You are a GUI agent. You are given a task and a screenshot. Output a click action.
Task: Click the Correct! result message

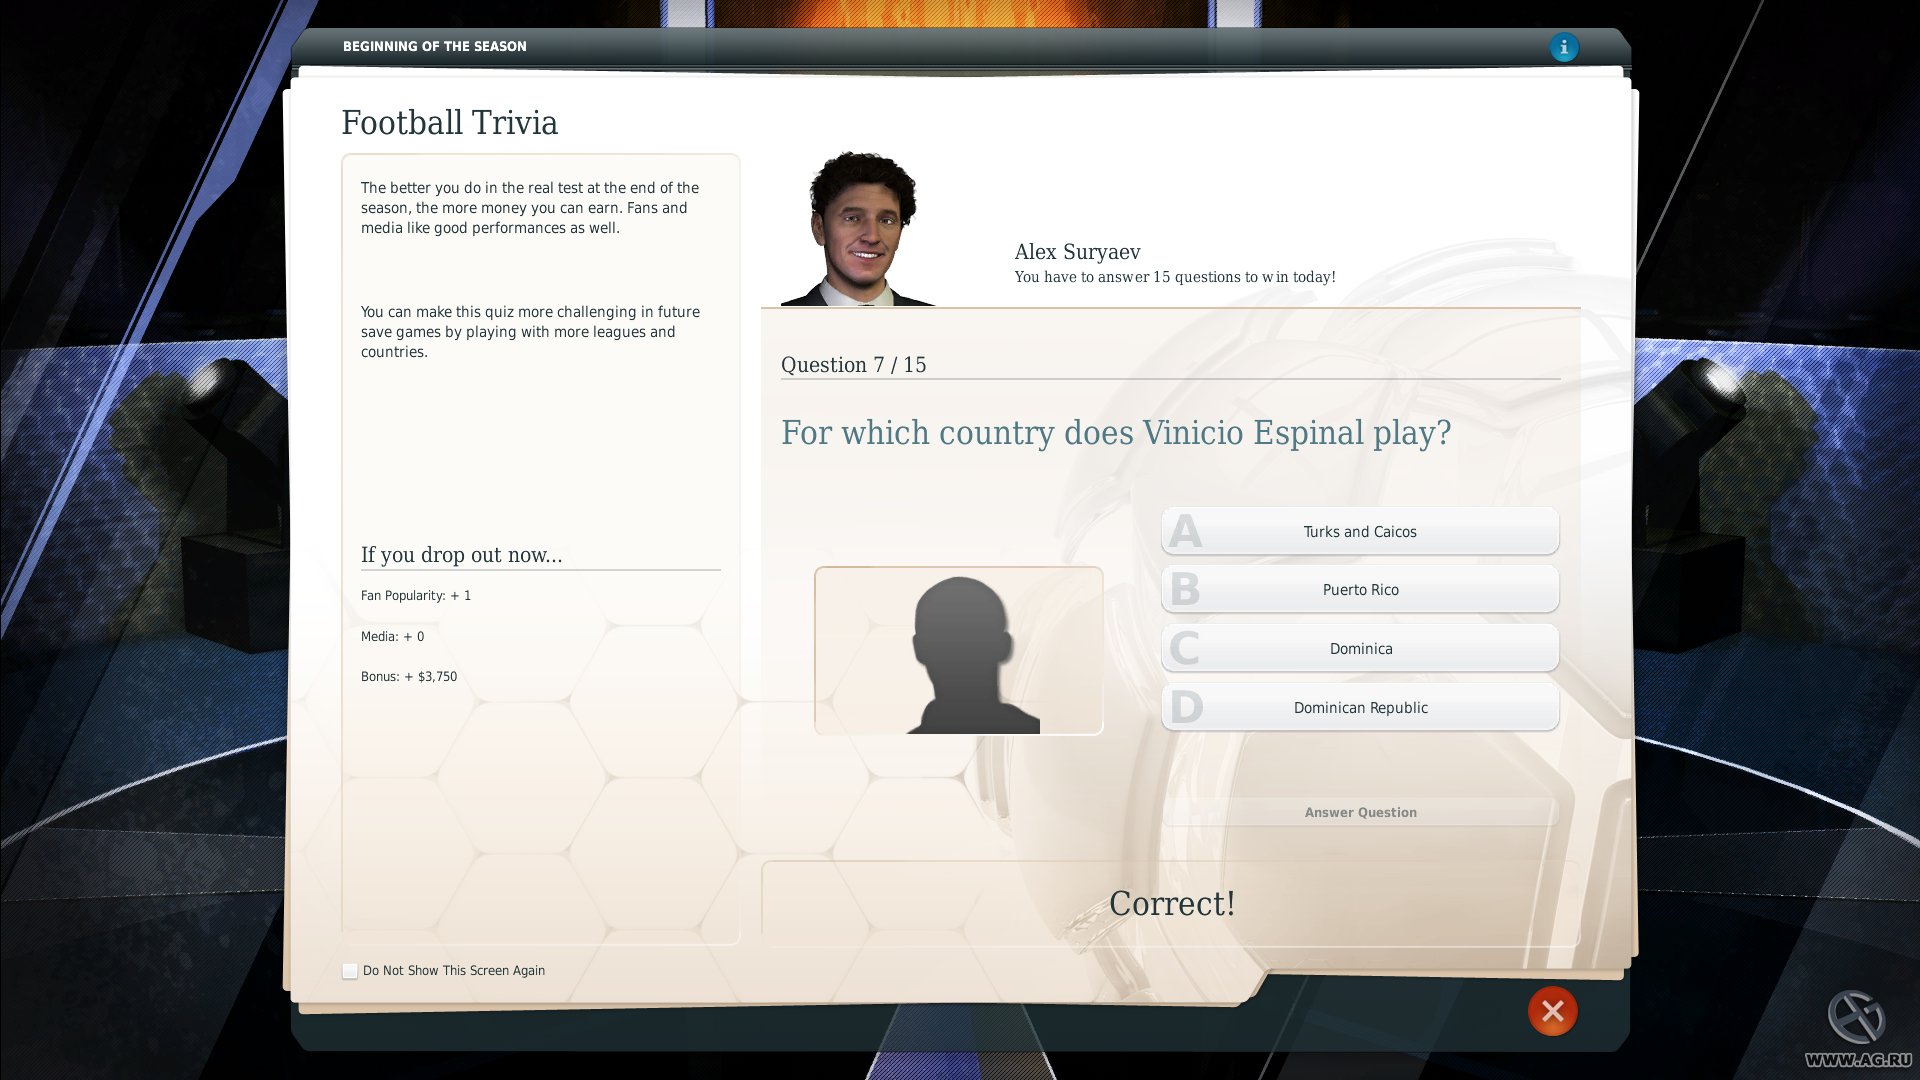[1171, 904]
